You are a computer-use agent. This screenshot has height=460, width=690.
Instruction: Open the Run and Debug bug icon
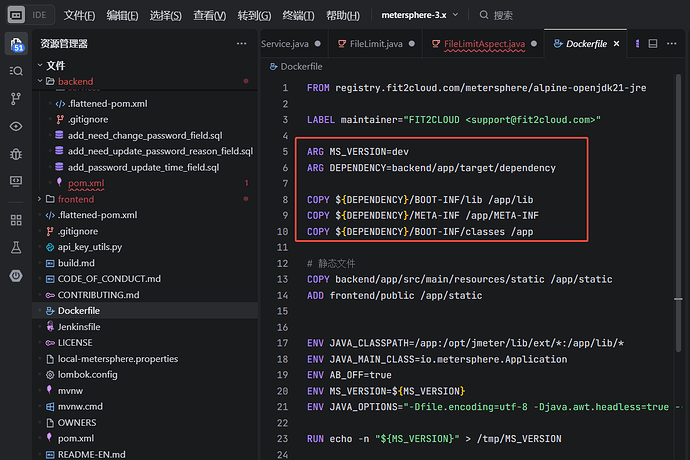click(x=16, y=153)
